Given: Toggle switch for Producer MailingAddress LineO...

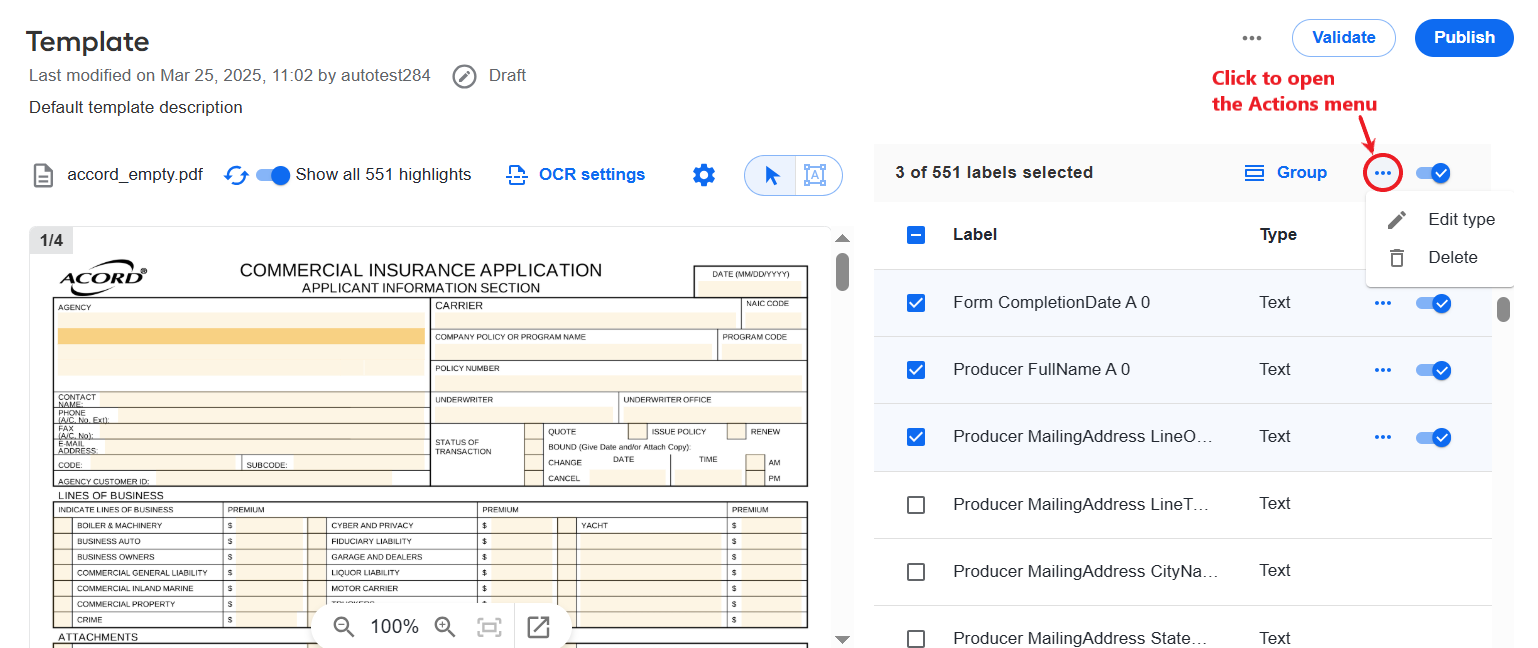Looking at the screenshot, I should coord(1433,437).
